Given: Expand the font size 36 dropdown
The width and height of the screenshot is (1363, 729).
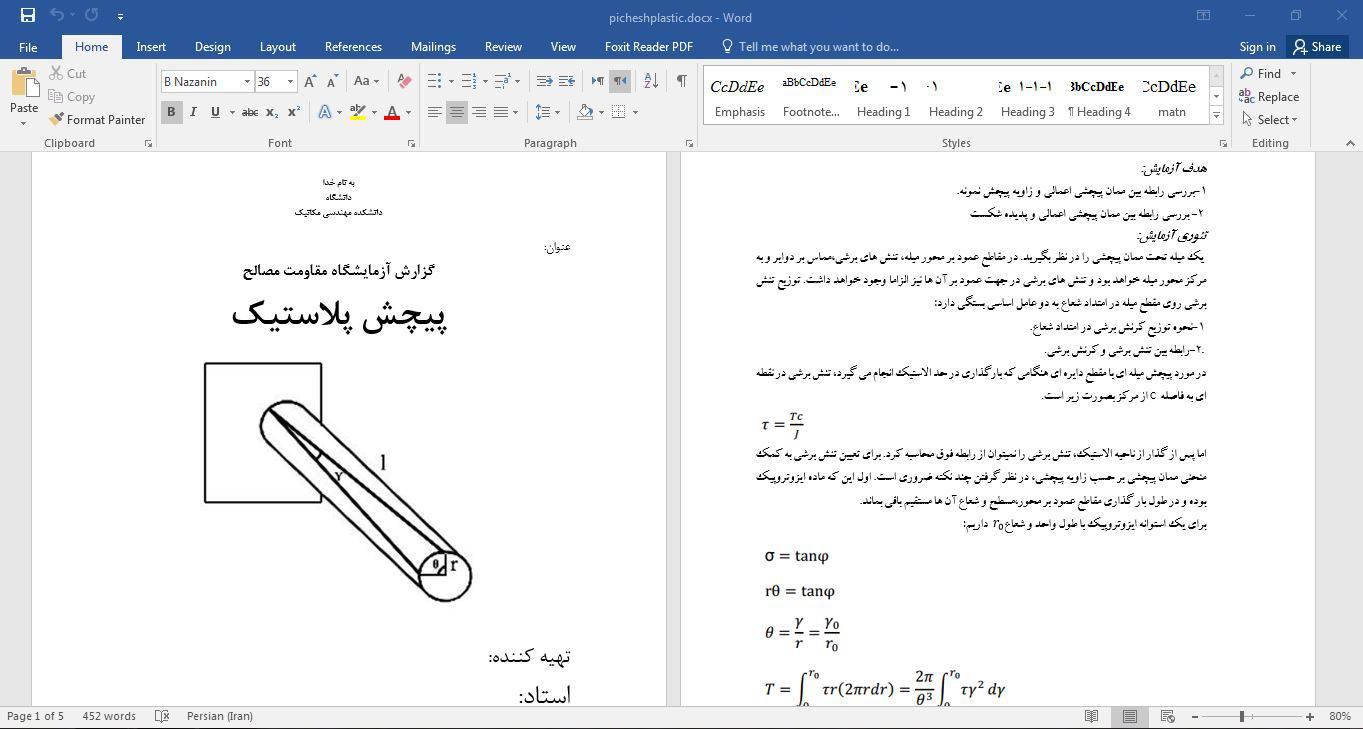Looking at the screenshot, I should tap(290, 82).
